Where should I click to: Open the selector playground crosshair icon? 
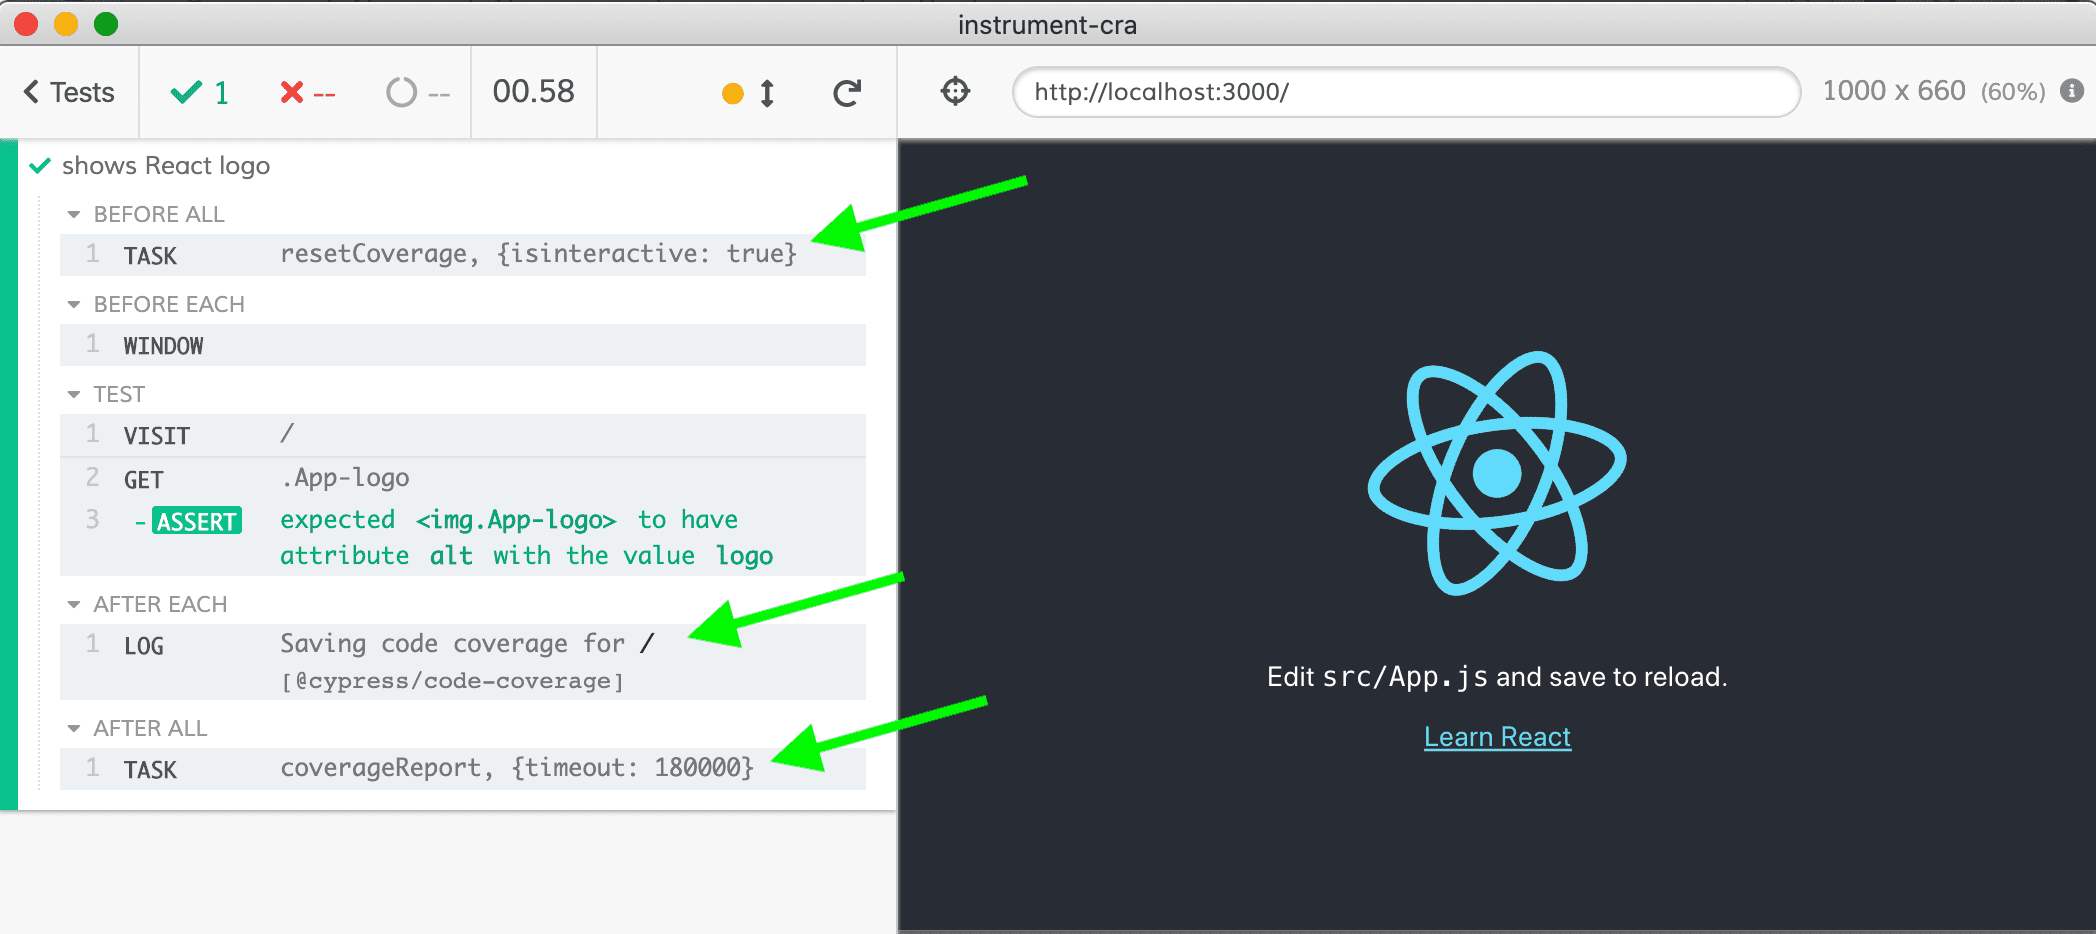(955, 92)
